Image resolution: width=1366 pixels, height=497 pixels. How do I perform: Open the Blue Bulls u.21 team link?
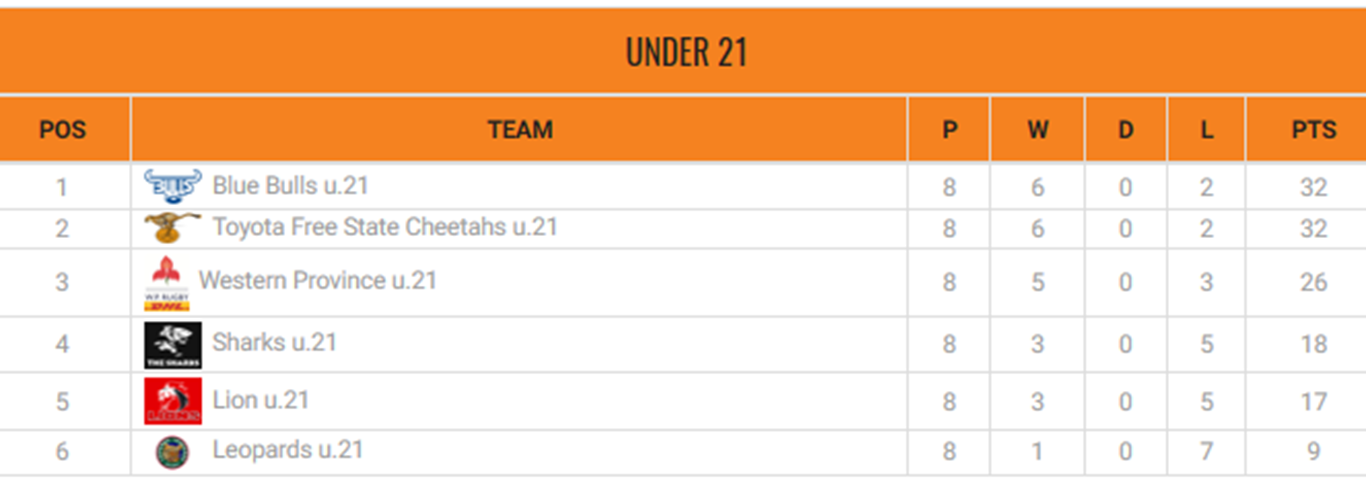click(291, 186)
